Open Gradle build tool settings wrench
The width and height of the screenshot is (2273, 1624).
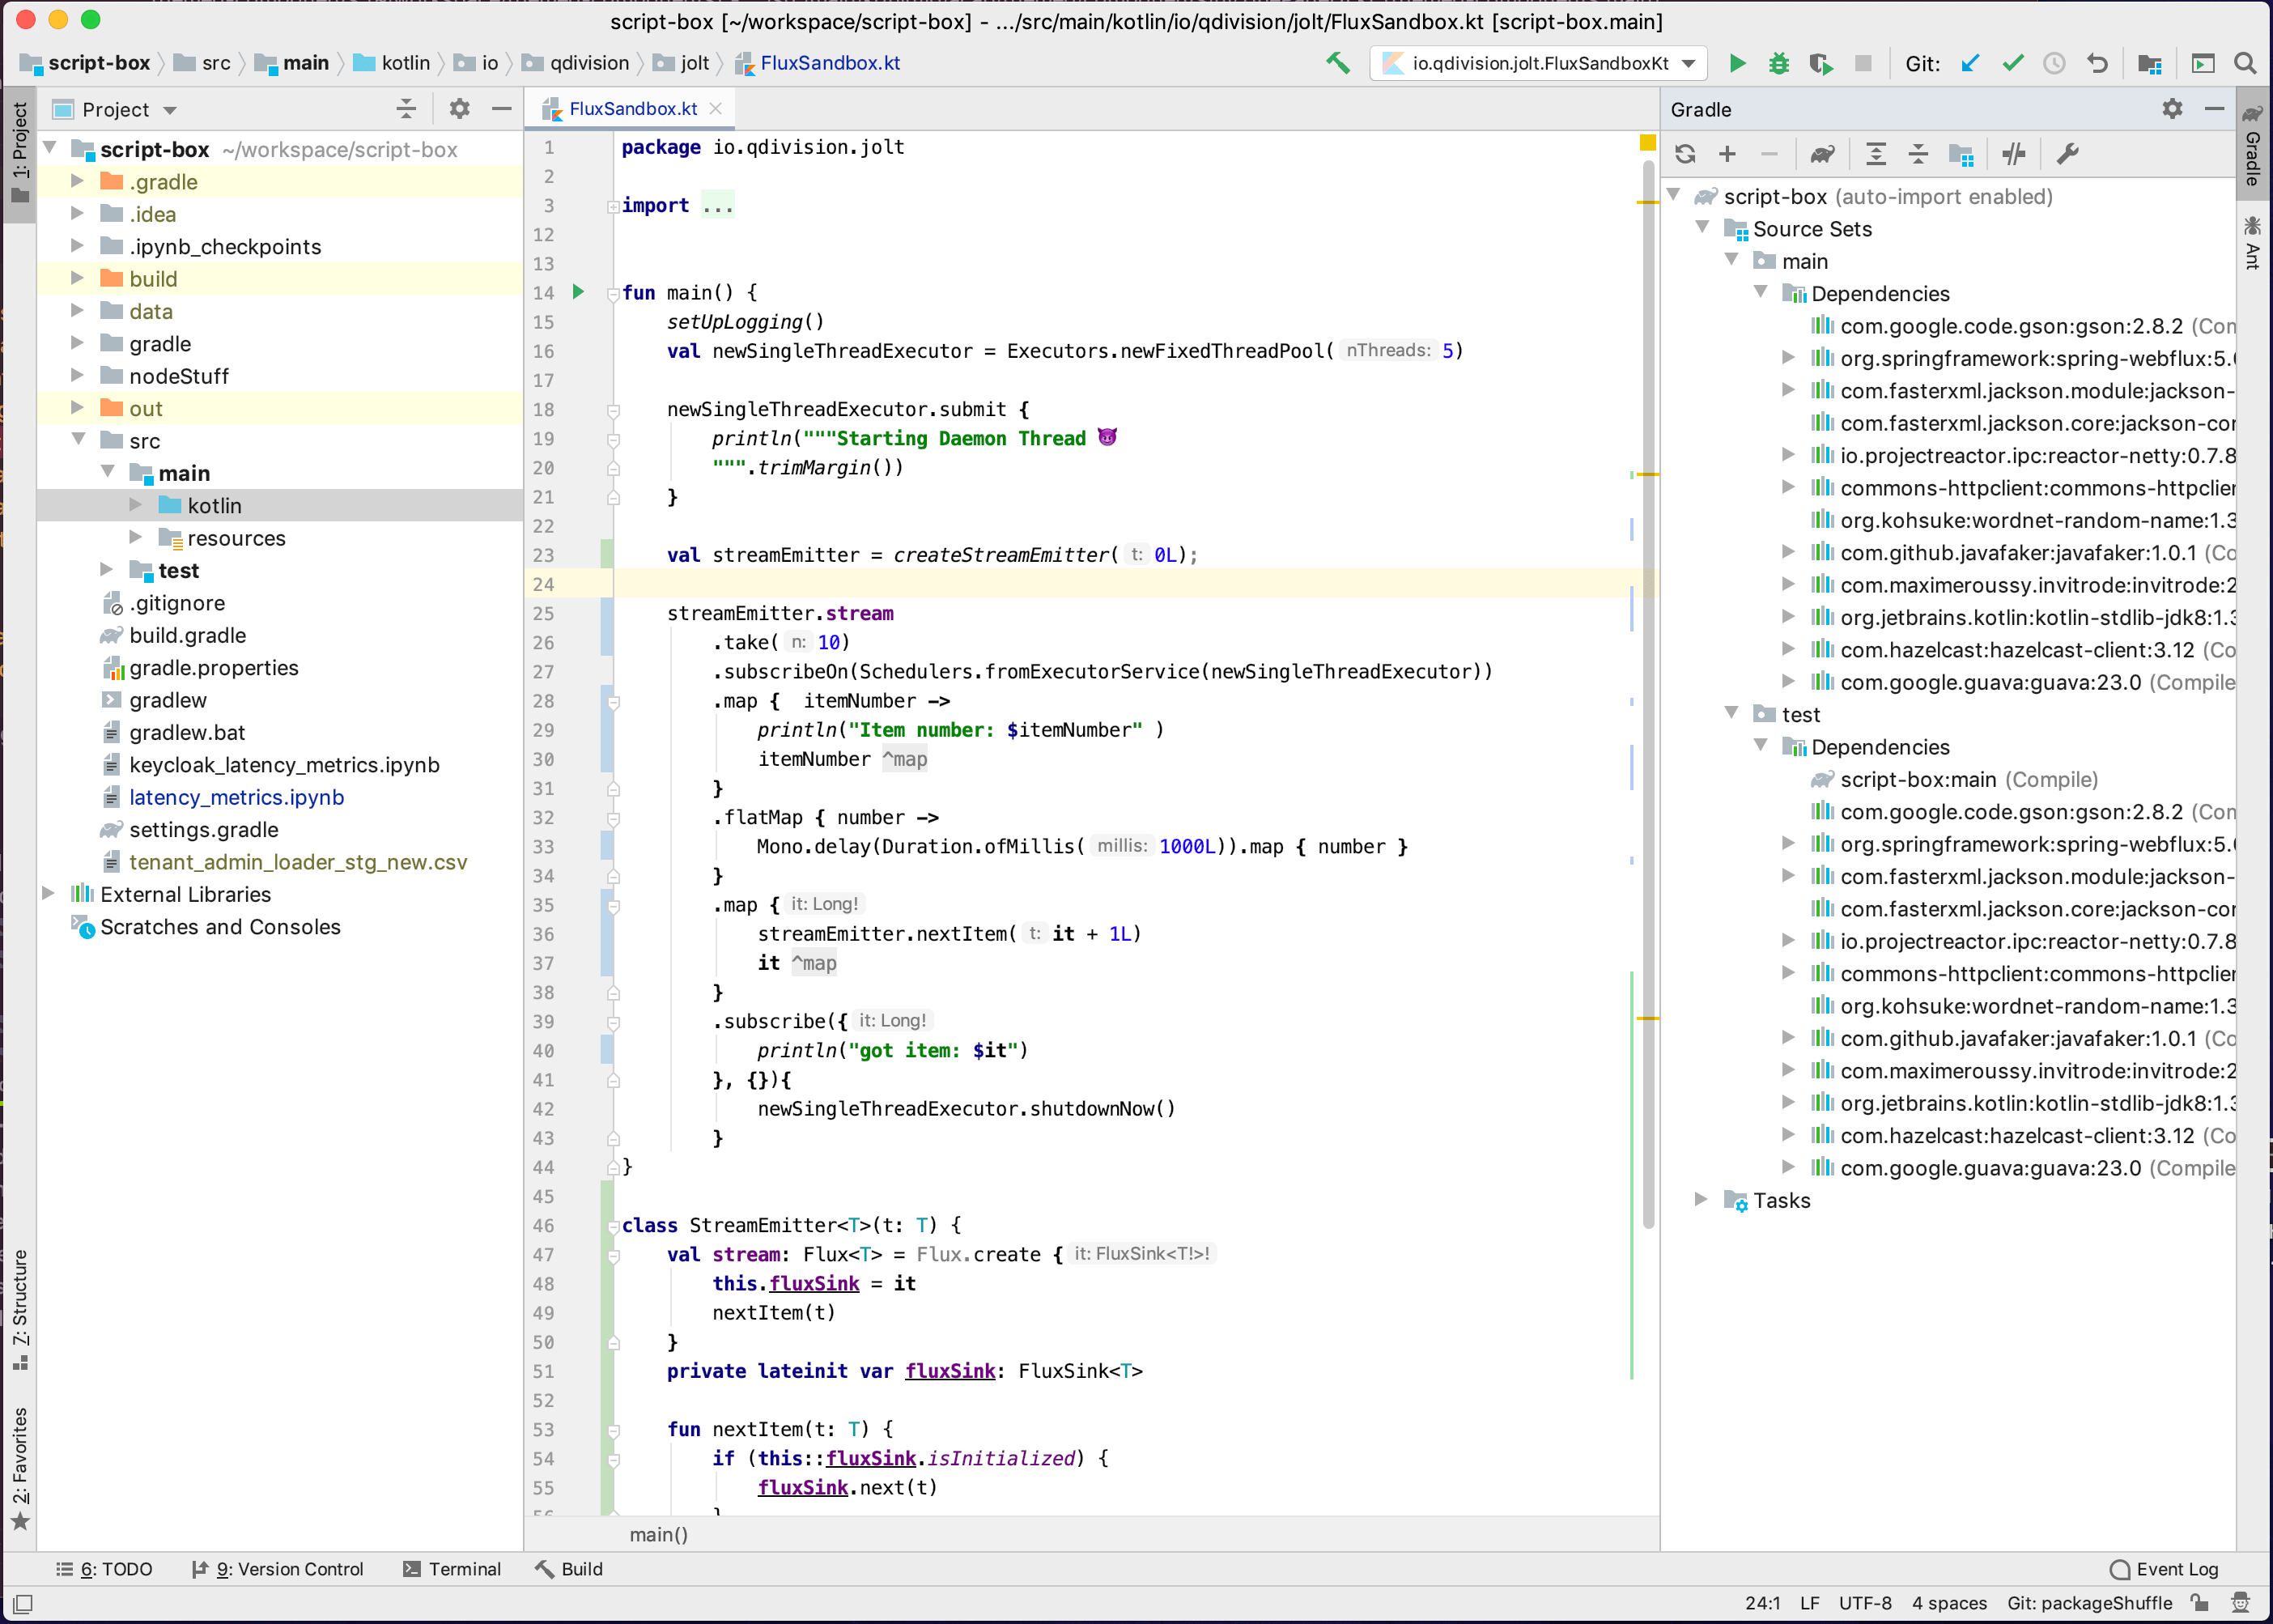click(2066, 154)
